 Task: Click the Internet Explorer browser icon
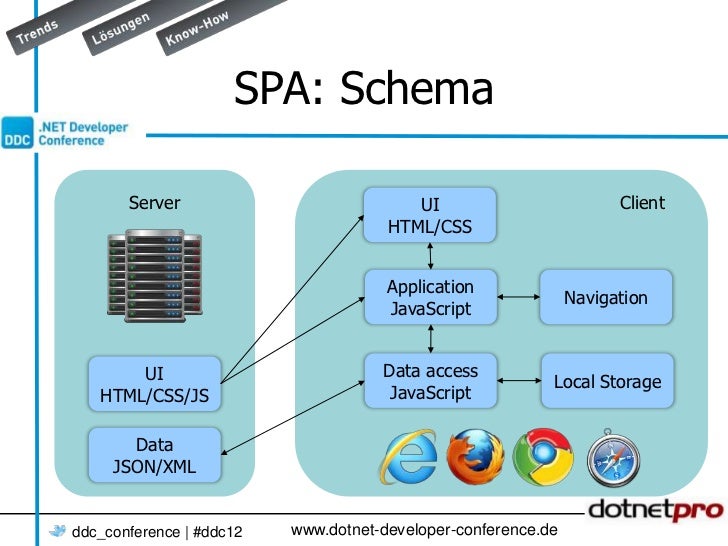(x=409, y=457)
